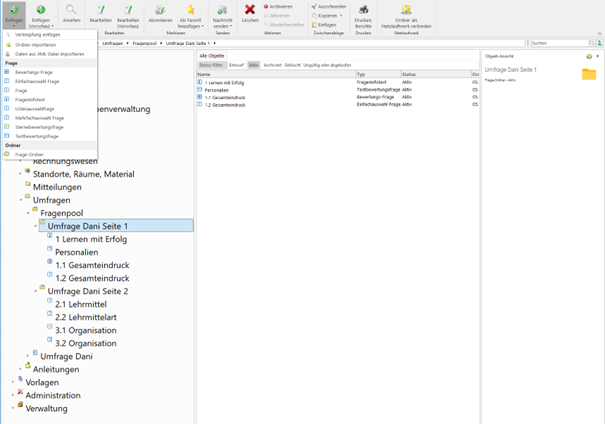The image size is (605, 424).
Task: Expand the Verwaltung tree node
Action: (x=13, y=408)
